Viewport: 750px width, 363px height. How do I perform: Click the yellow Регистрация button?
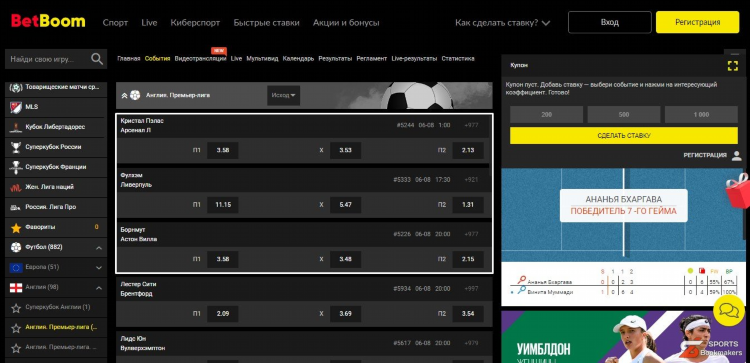point(697,22)
